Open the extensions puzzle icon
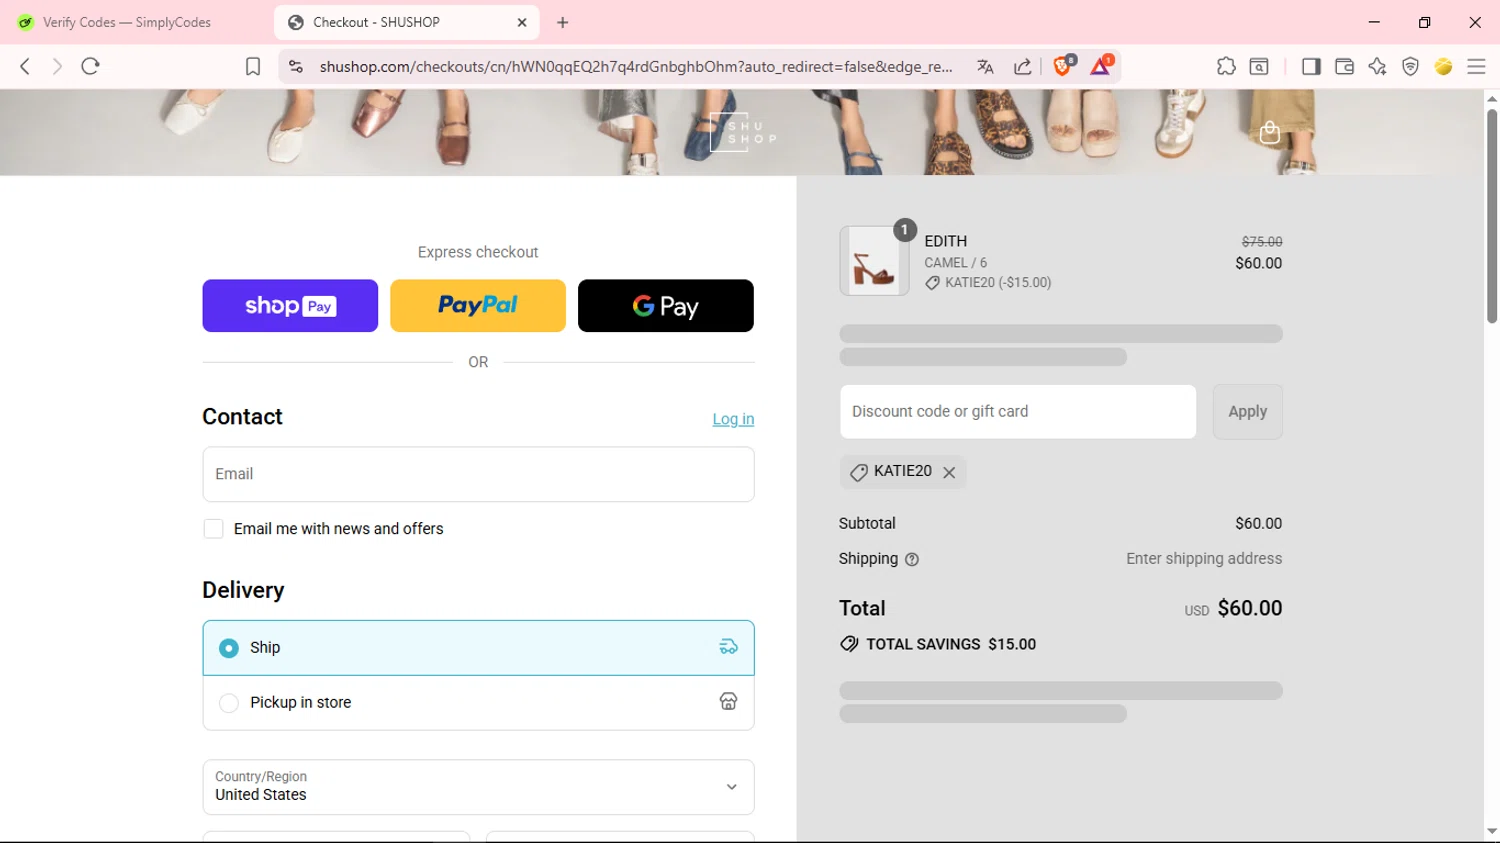The width and height of the screenshot is (1500, 843). 1226,66
